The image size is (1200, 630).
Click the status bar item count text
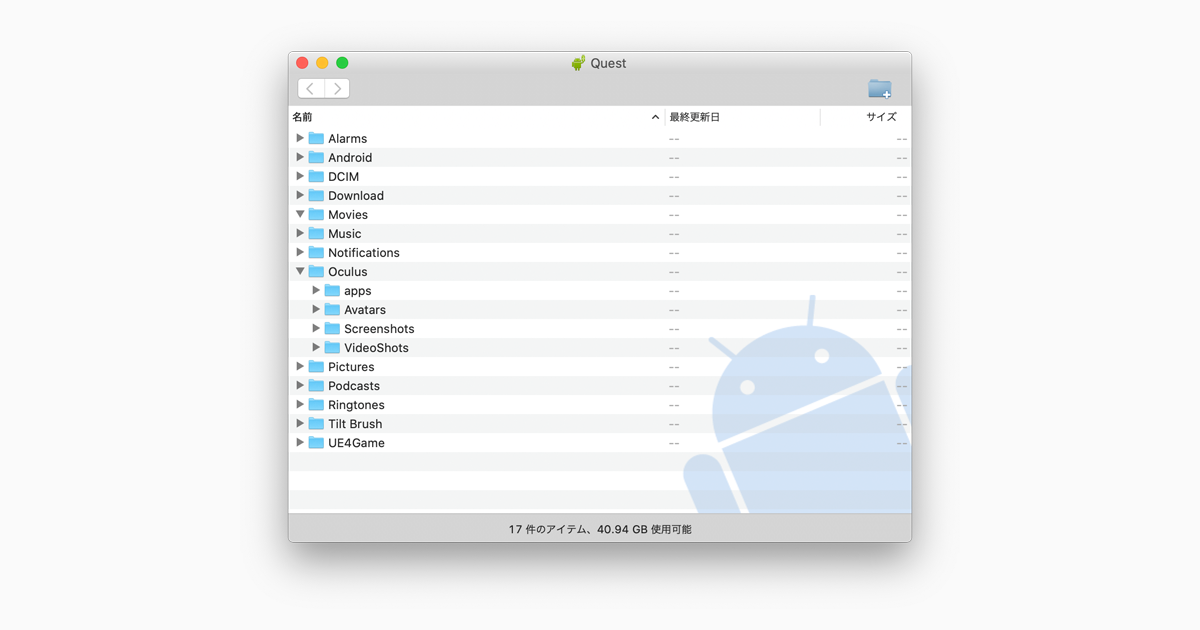point(600,529)
